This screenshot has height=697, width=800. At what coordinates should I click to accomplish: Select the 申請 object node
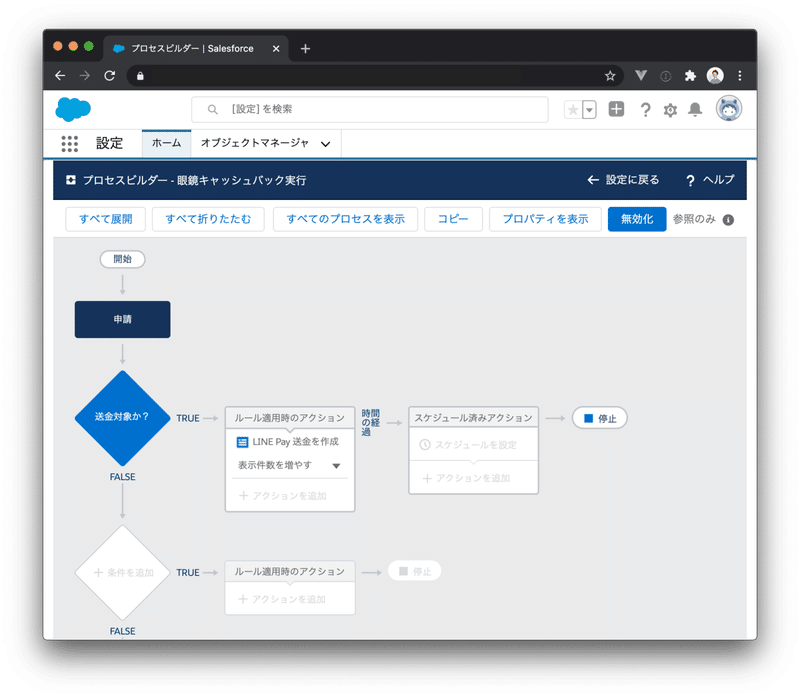122,319
